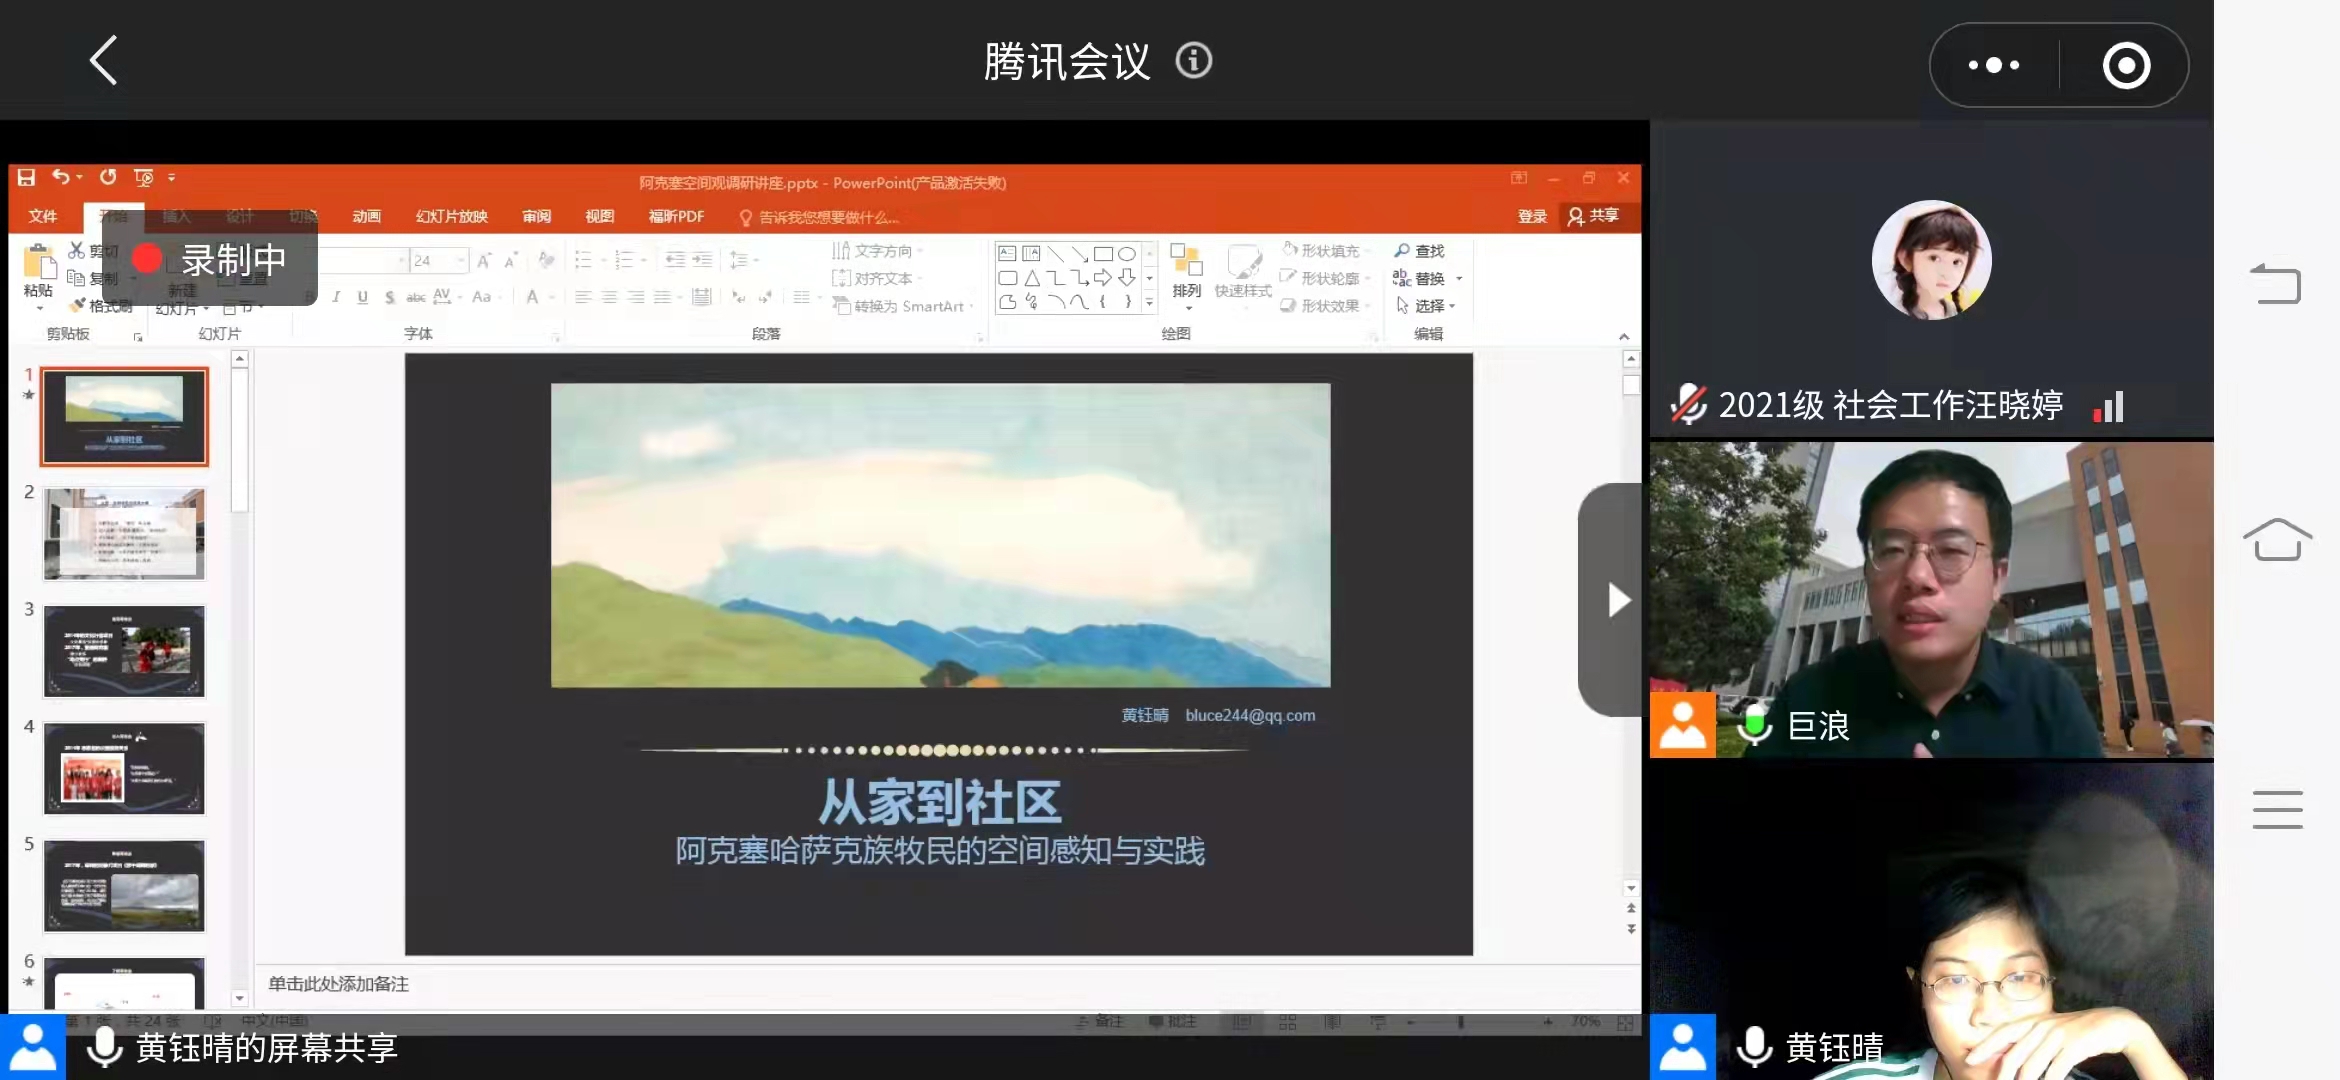The height and width of the screenshot is (1080, 2340).
Task: Toggle underline formatting button
Action: (x=362, y=297)
